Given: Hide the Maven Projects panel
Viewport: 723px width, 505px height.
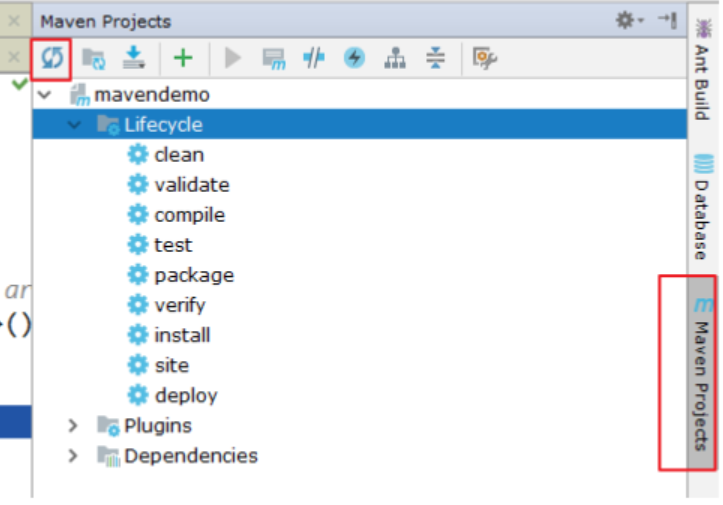Looking at the screenshot, I should (x=668, y=20).
